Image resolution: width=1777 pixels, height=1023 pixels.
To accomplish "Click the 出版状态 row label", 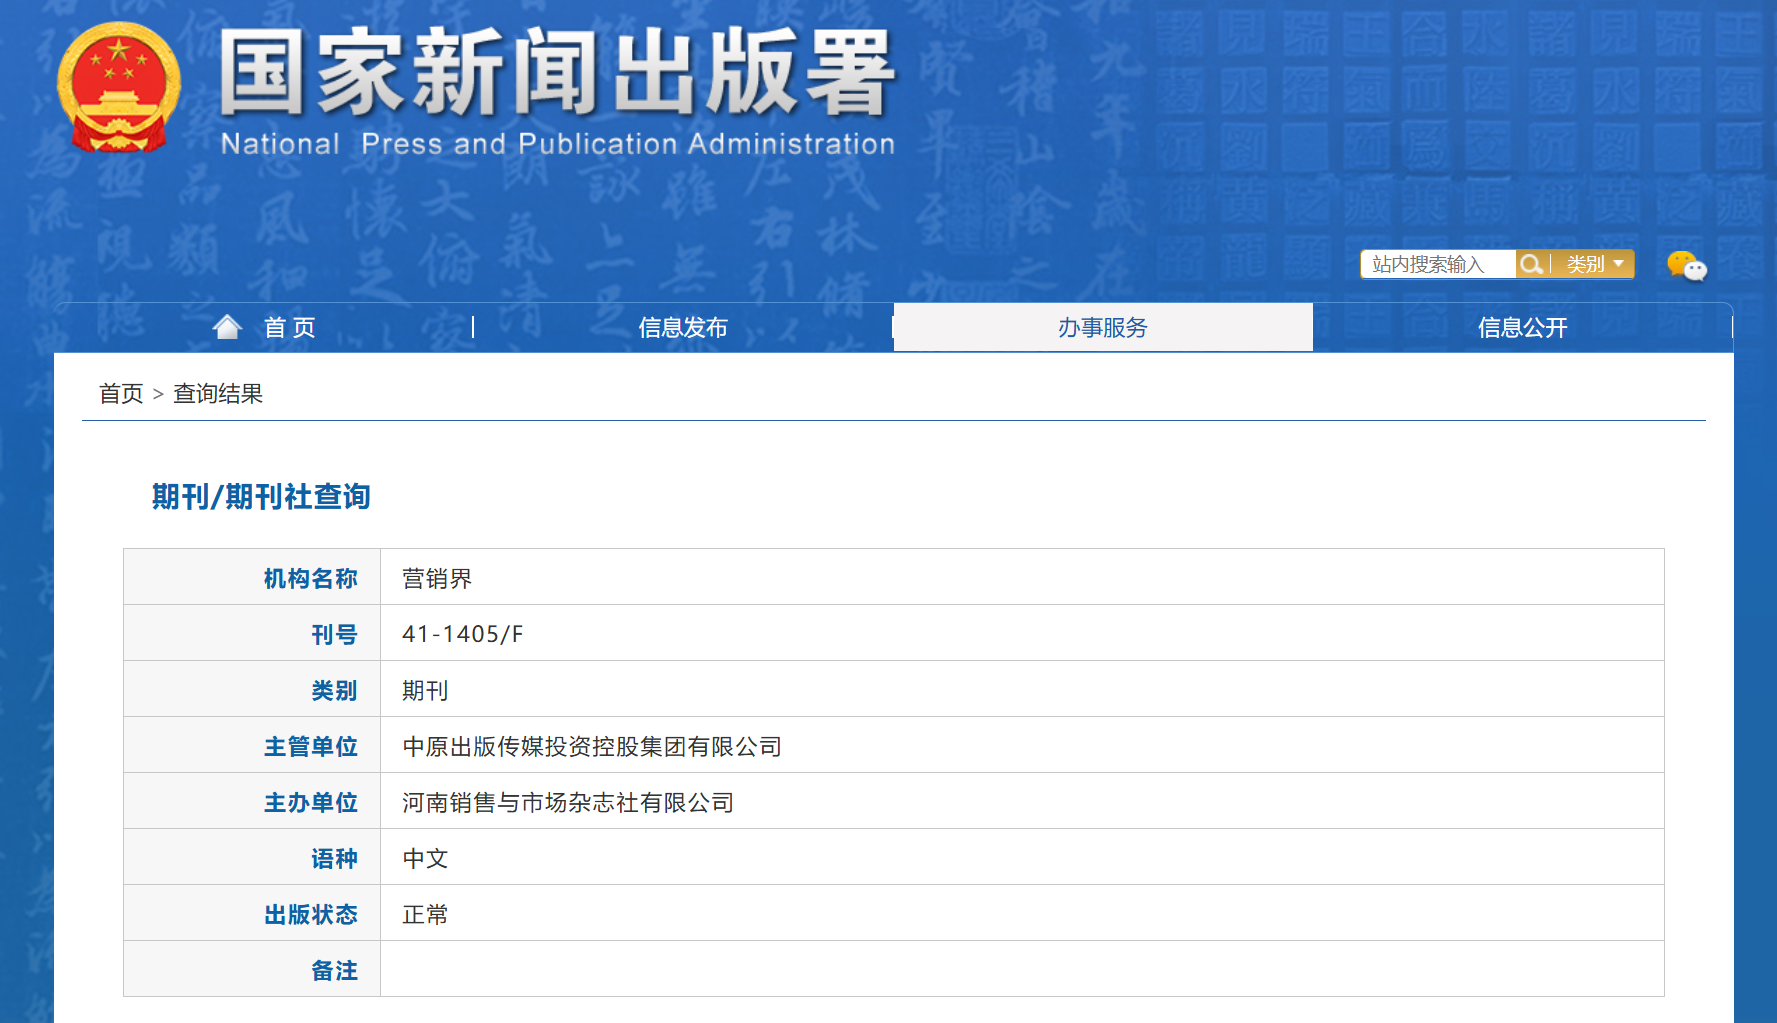I will coord(310,914).
